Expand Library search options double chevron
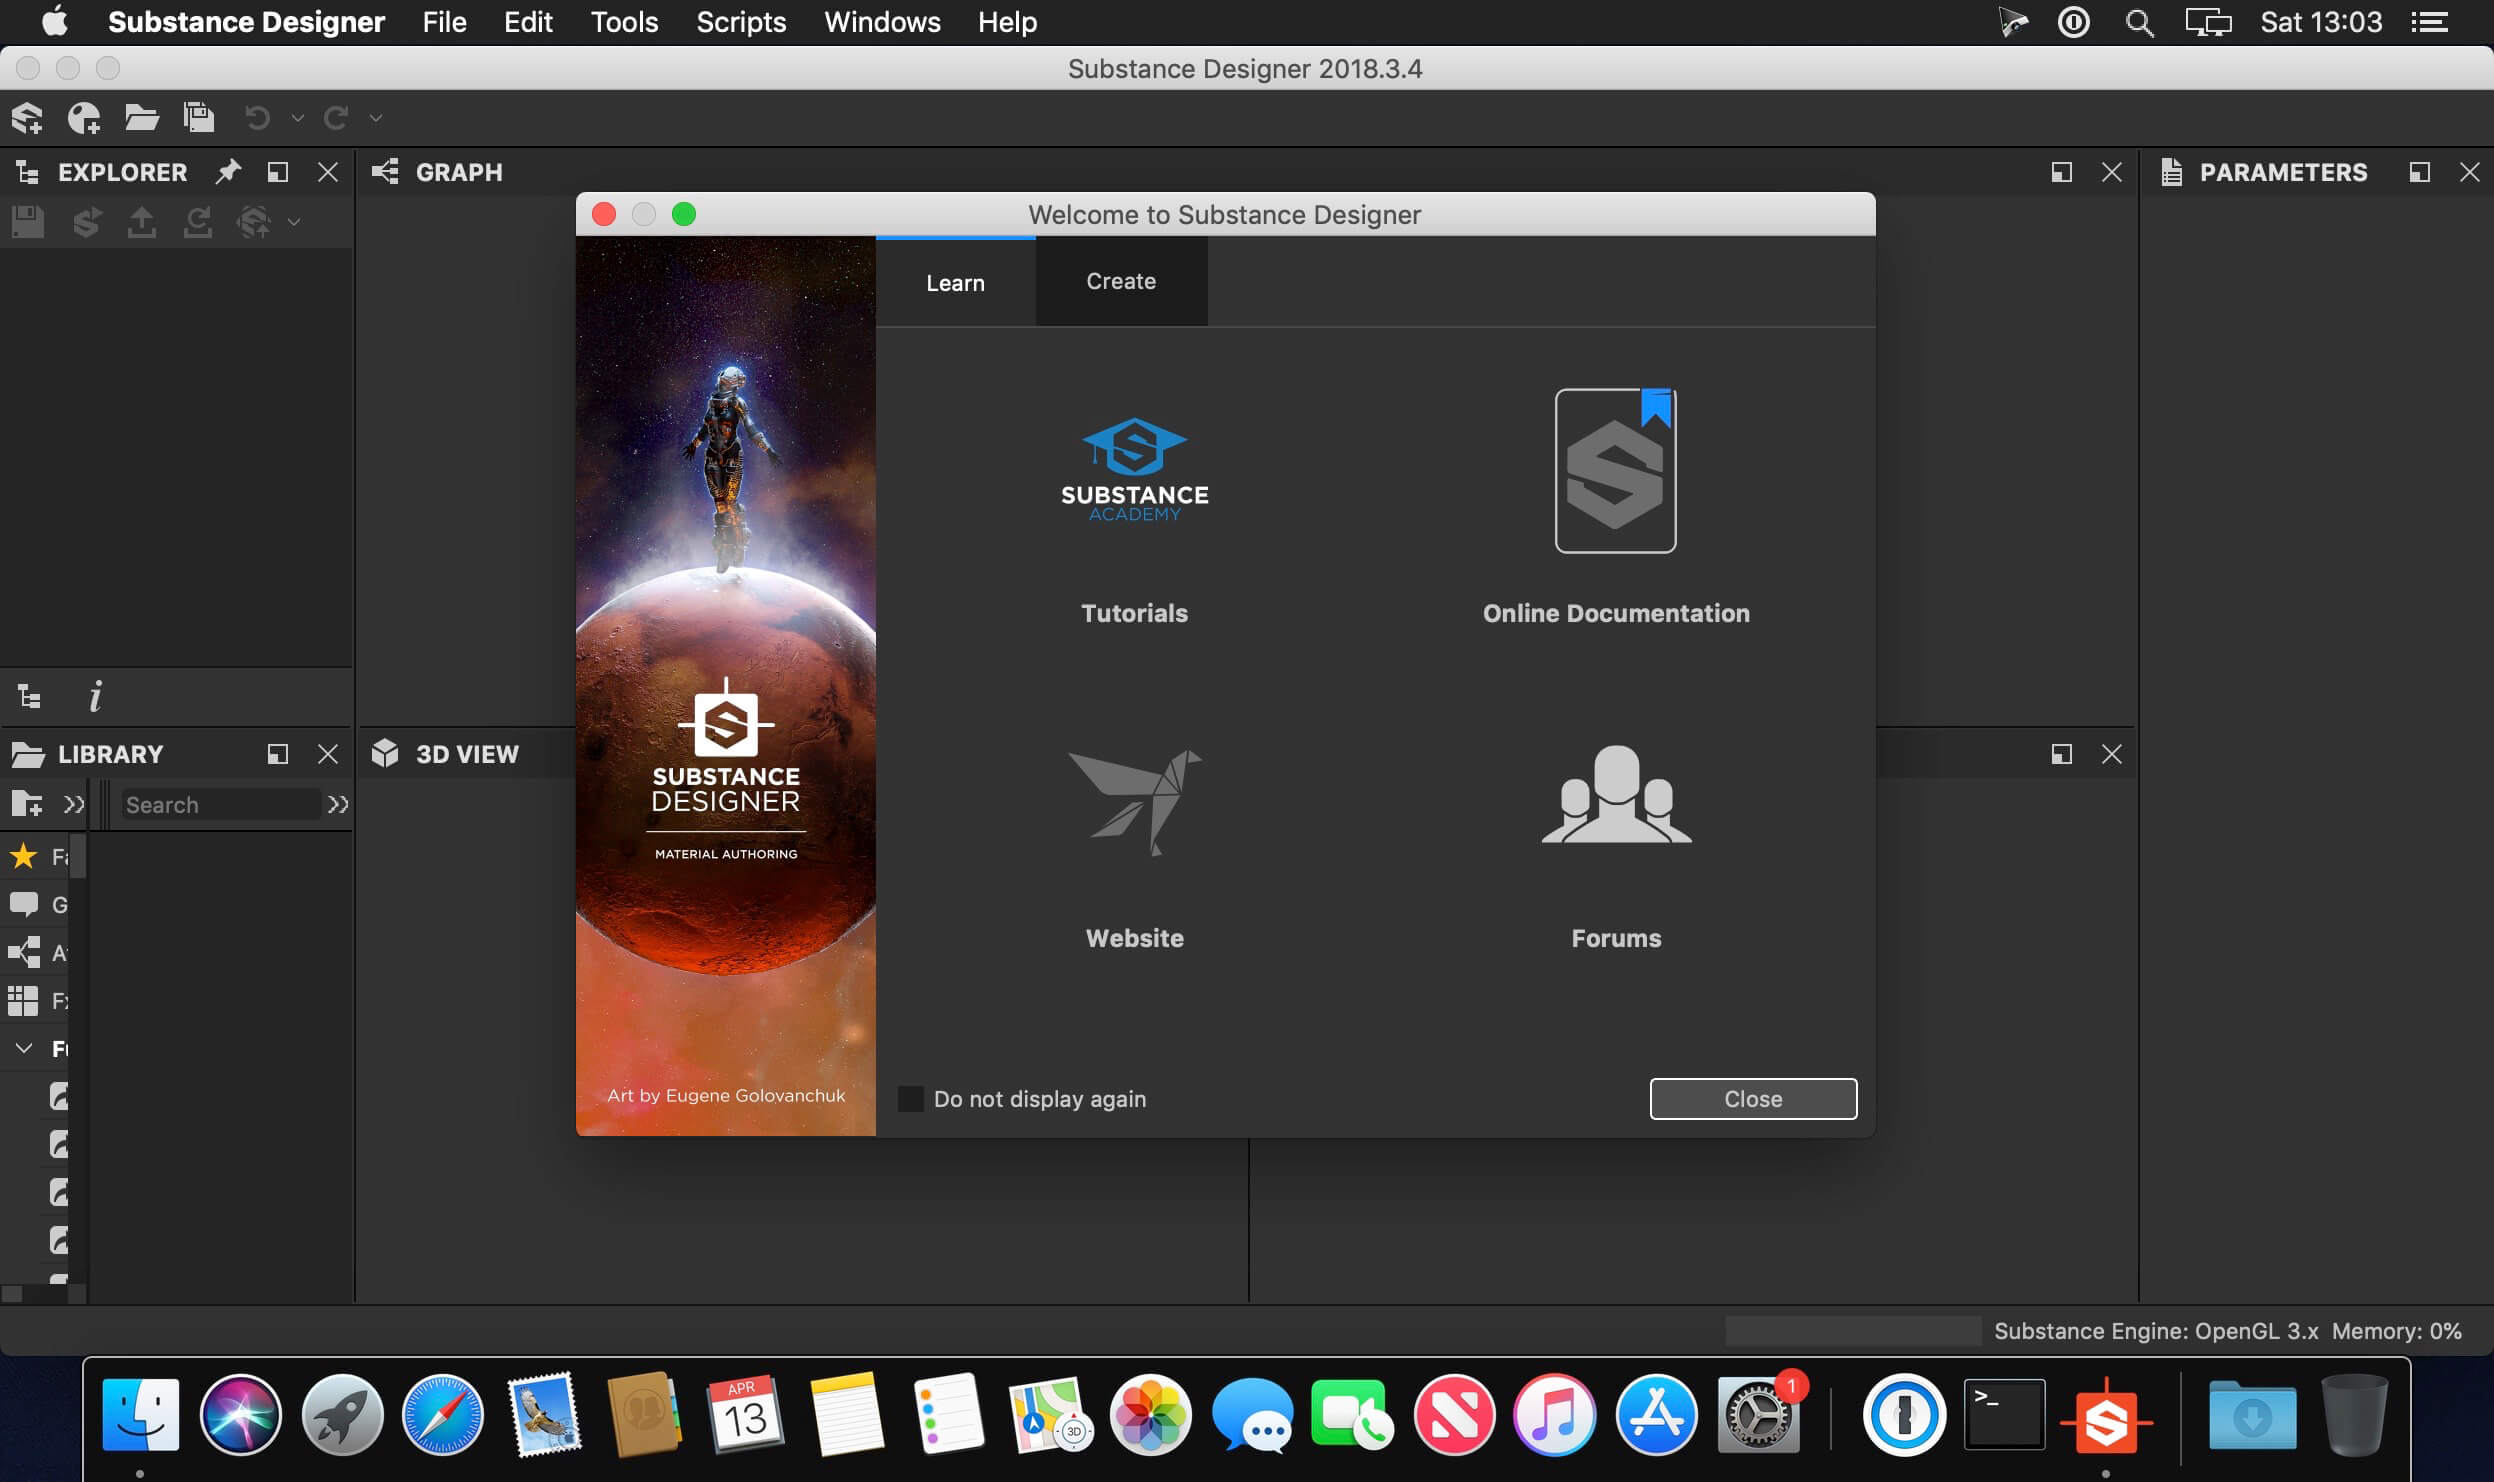Screen dimensions: 2494x1482 click(338, 804)
